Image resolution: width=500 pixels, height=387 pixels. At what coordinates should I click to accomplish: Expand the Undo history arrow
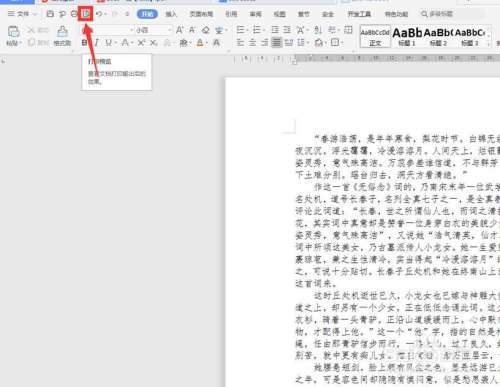106,14
